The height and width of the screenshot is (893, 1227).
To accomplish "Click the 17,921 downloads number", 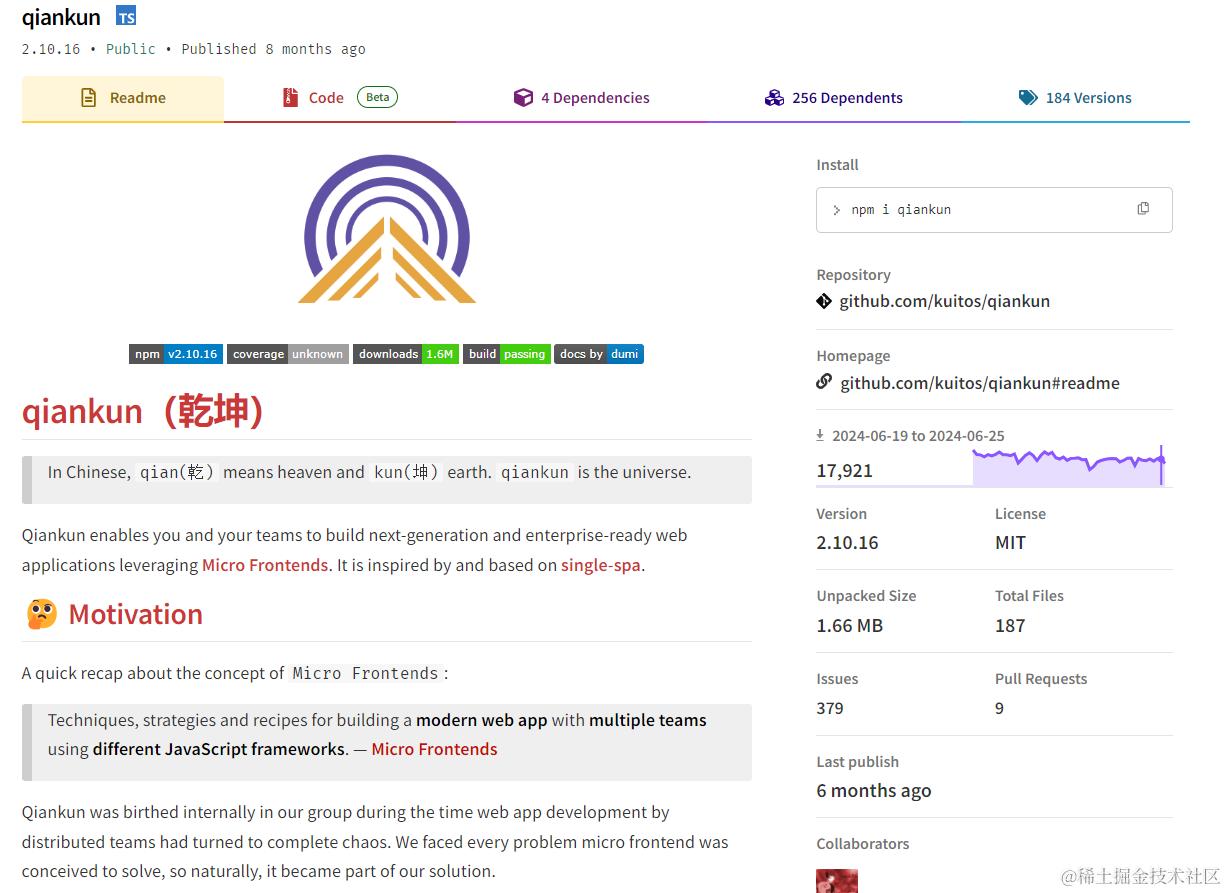I will 845,470.
